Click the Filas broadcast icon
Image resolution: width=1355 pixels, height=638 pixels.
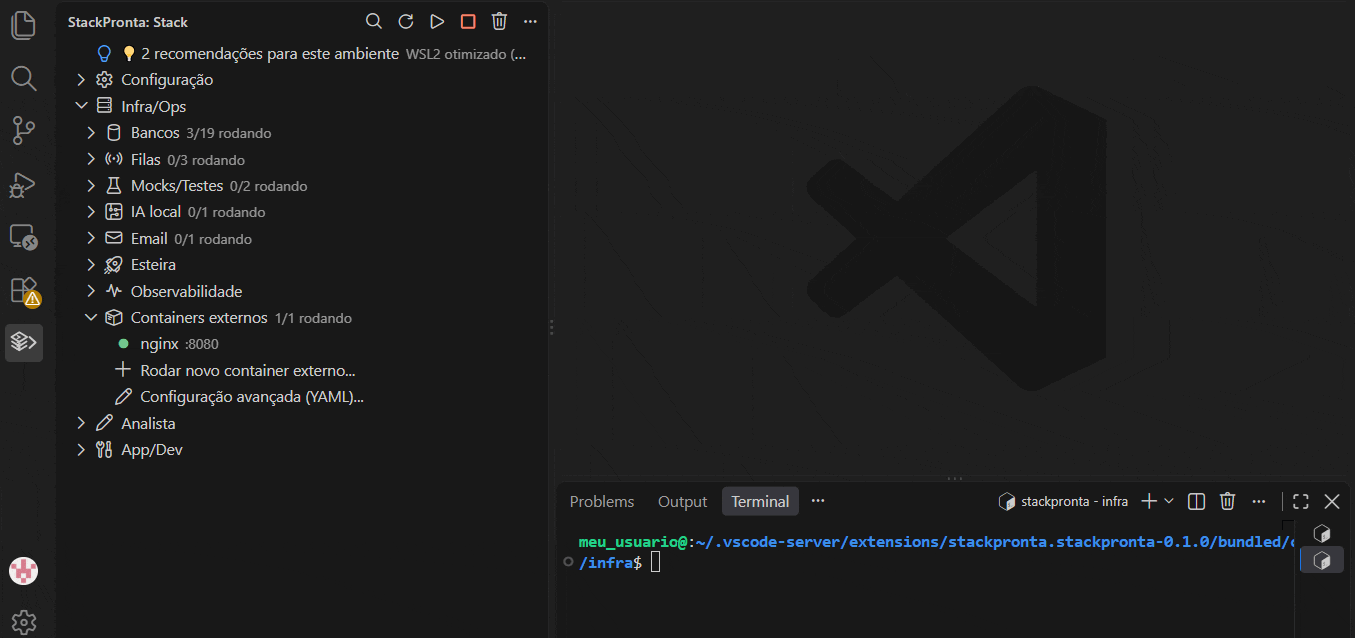(x=113, y=159)
